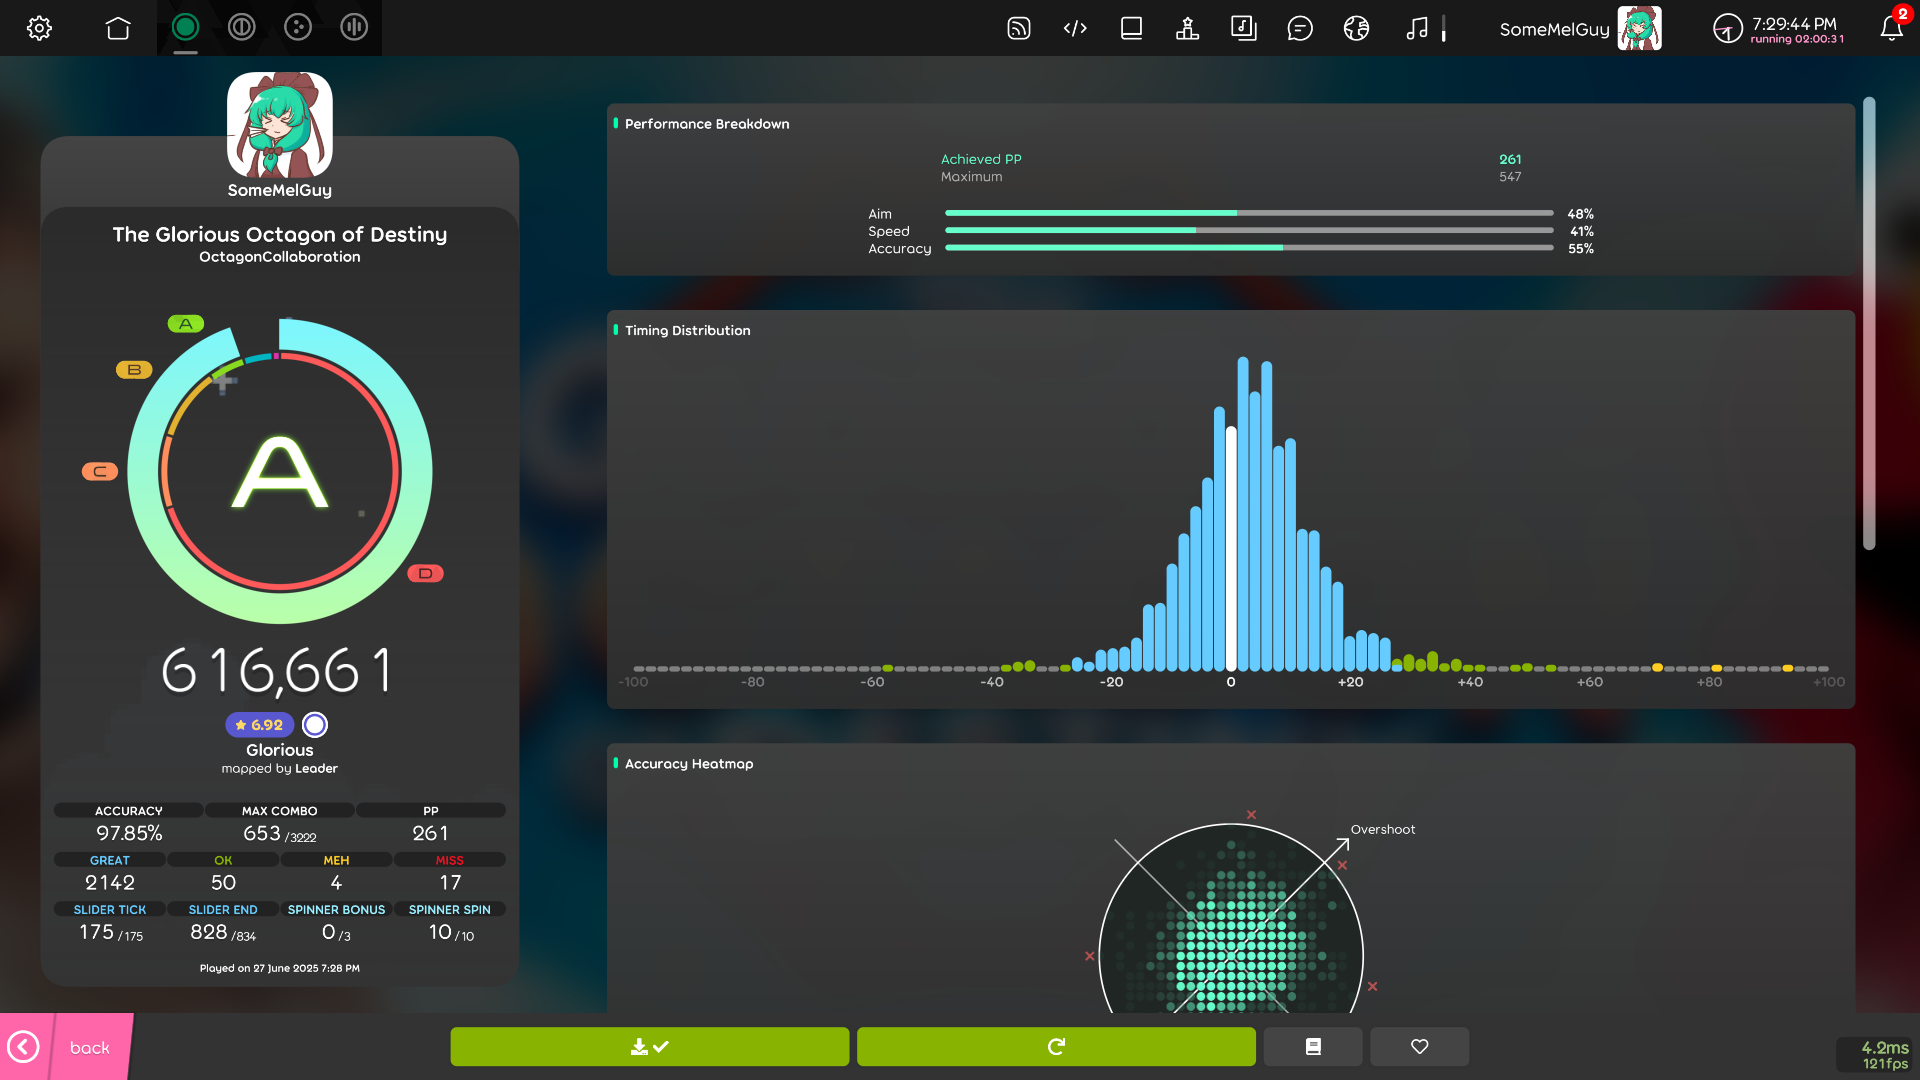Click the 6.92 star rating badge
Viewport: 1920px width, 1080px height.
(259, 725)
